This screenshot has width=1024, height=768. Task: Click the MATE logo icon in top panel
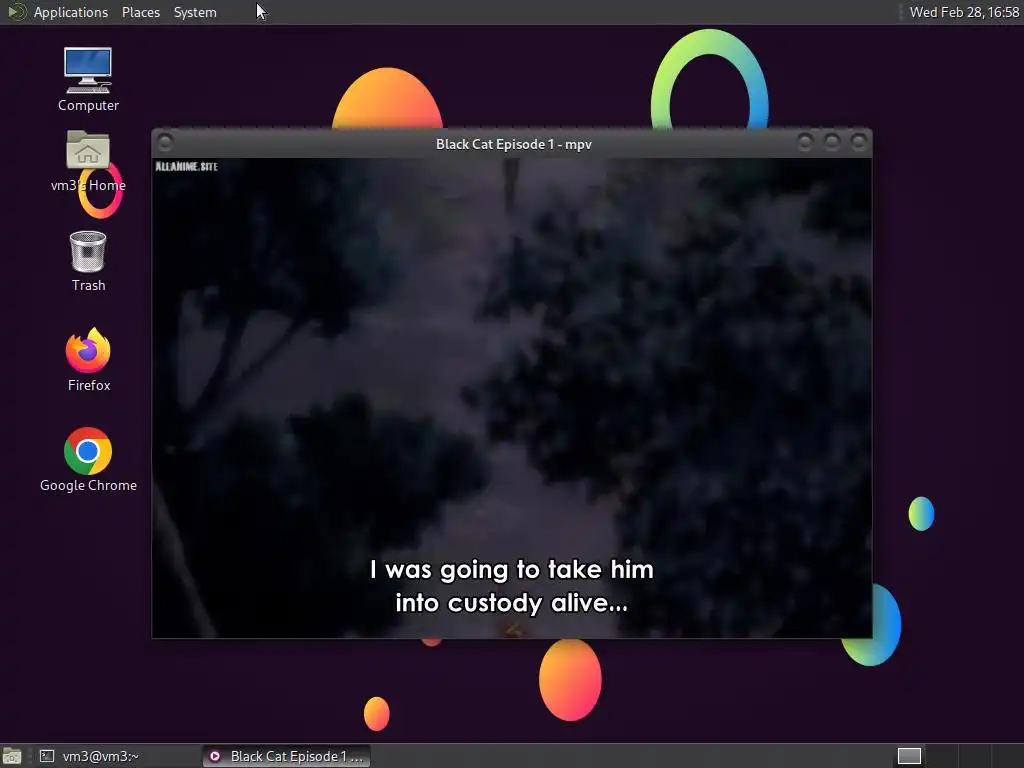[x=17, y=12]
